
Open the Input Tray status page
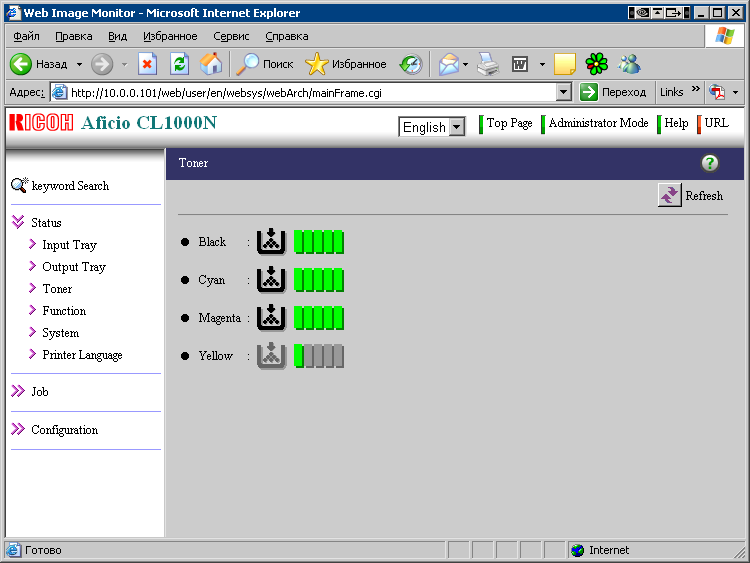tap(69, 245)
